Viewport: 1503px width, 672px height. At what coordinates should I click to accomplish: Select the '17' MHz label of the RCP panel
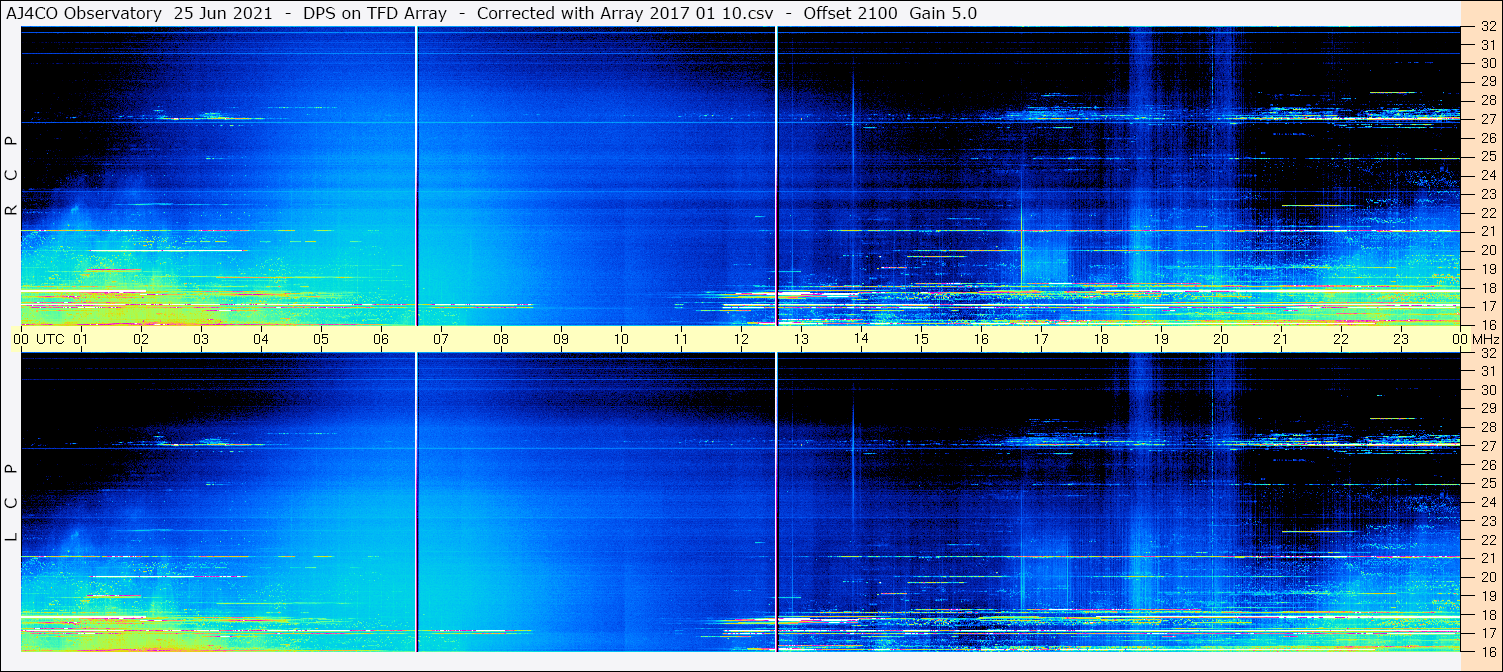1487,306
